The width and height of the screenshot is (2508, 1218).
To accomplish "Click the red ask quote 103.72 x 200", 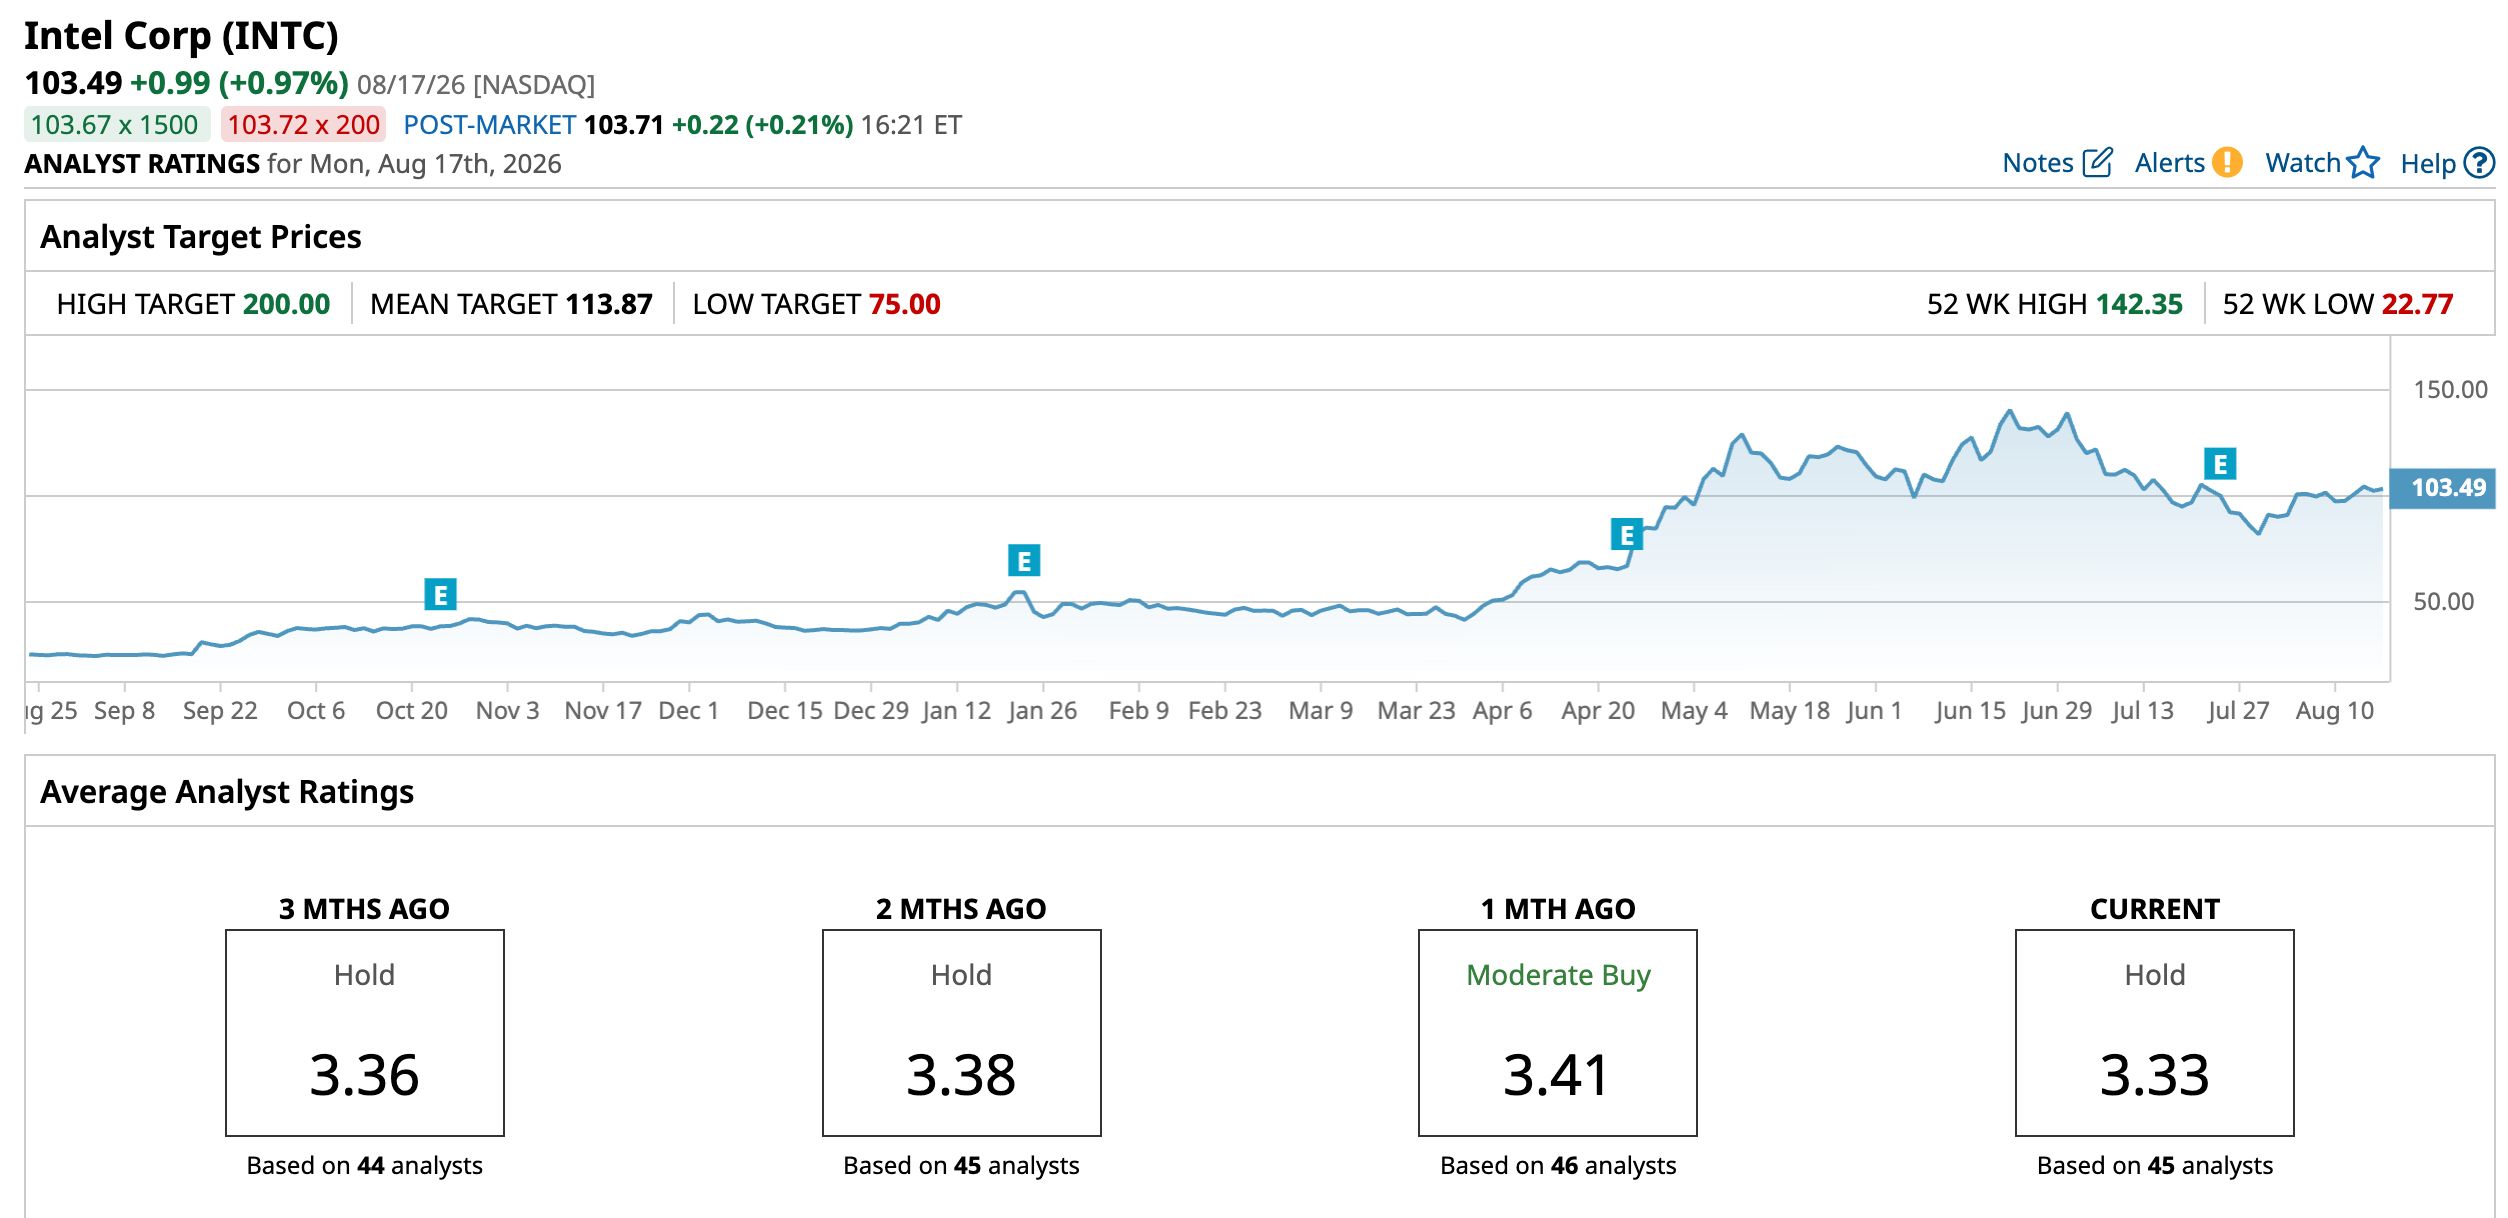I will point(304,125).
